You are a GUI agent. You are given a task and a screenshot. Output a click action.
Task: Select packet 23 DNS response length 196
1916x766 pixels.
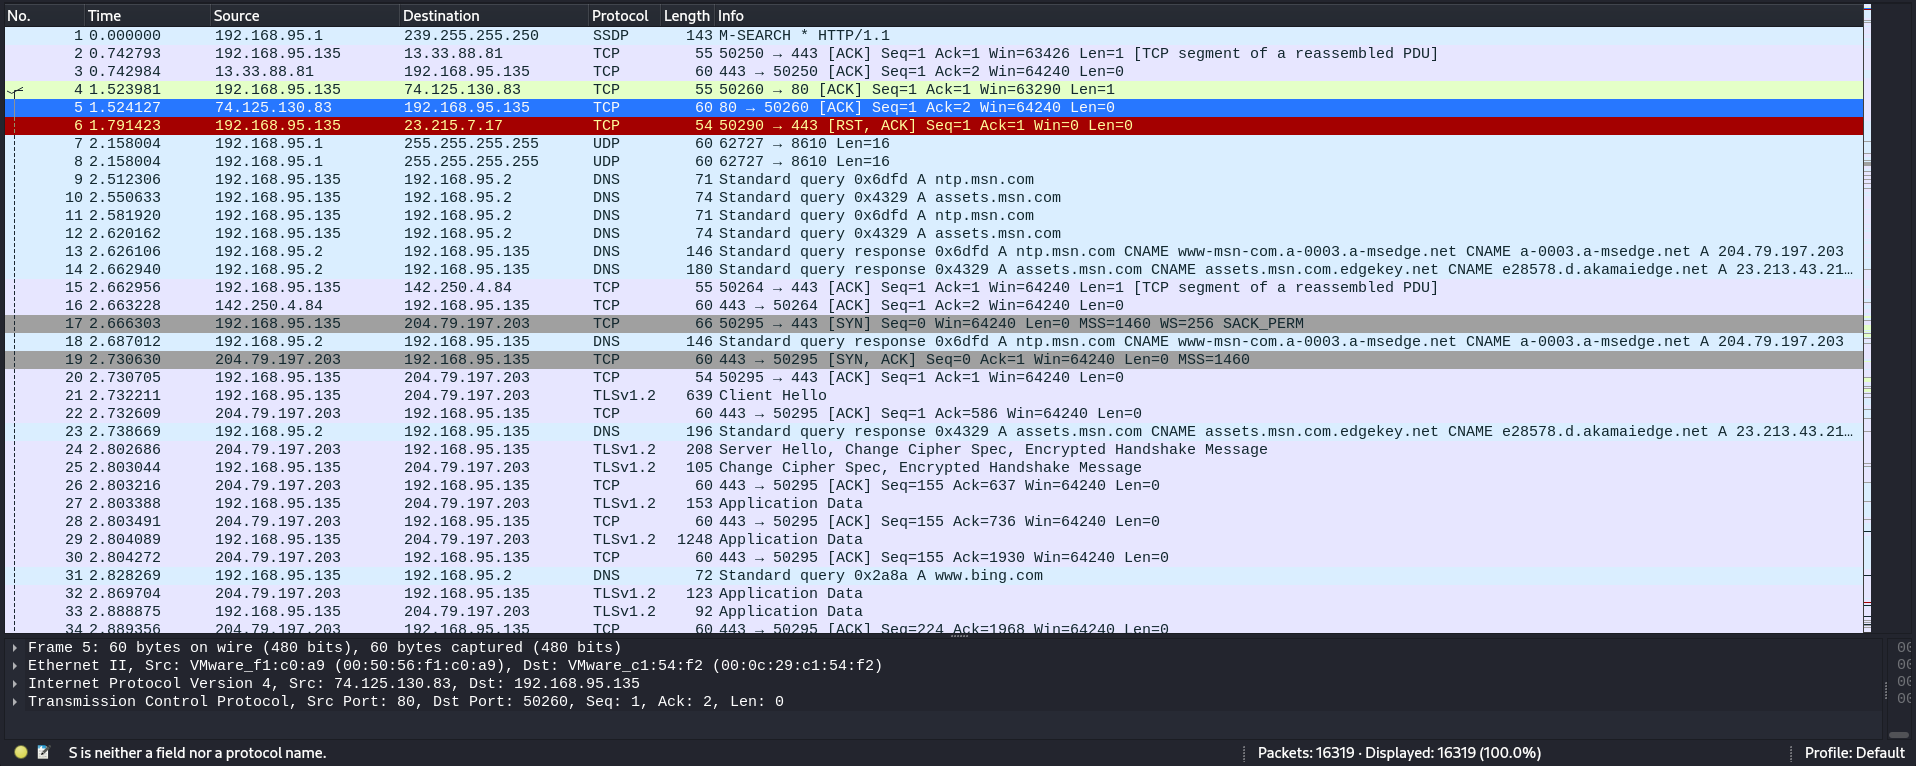[934, 431]
